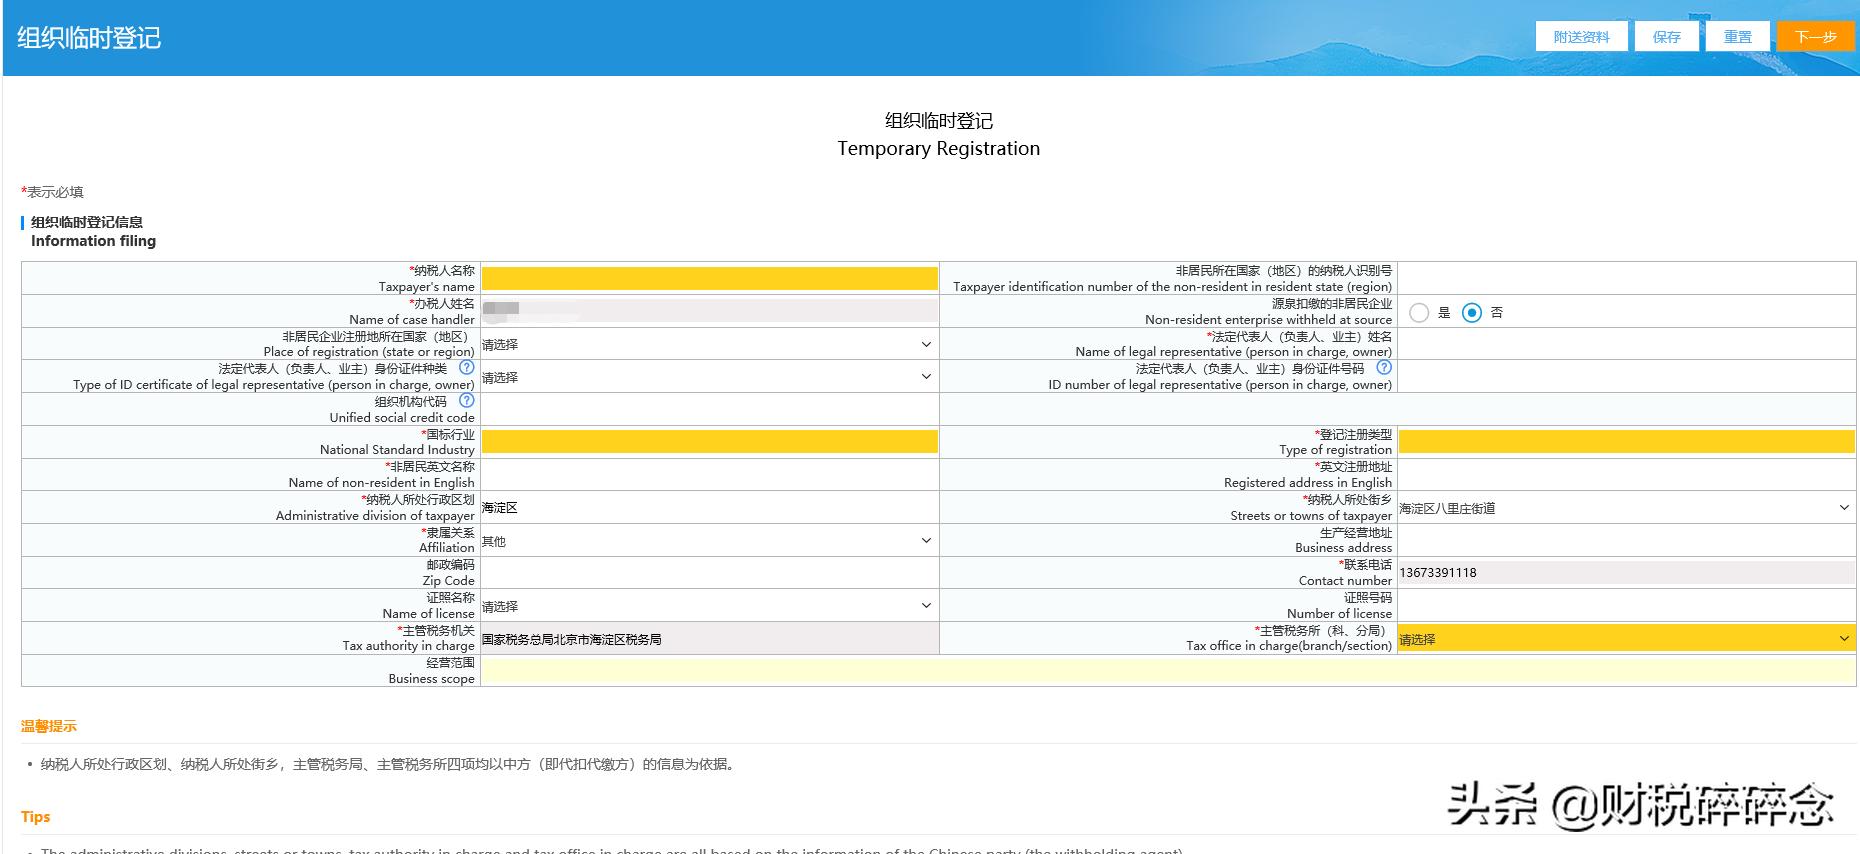Open Place of registration country dropdown

pyautogui.click(x=708, y=345)
